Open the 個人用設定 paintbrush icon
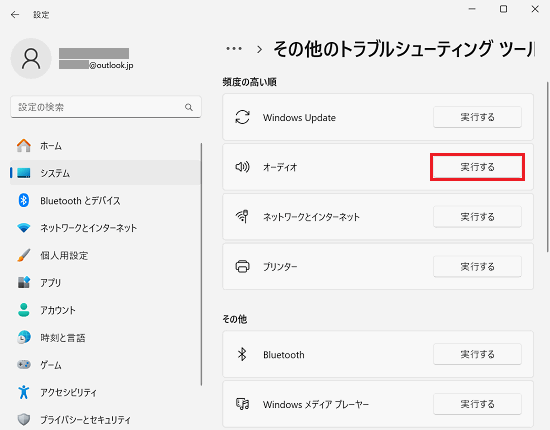This screenshot has width=550, height=430. (x=24, y=255)
